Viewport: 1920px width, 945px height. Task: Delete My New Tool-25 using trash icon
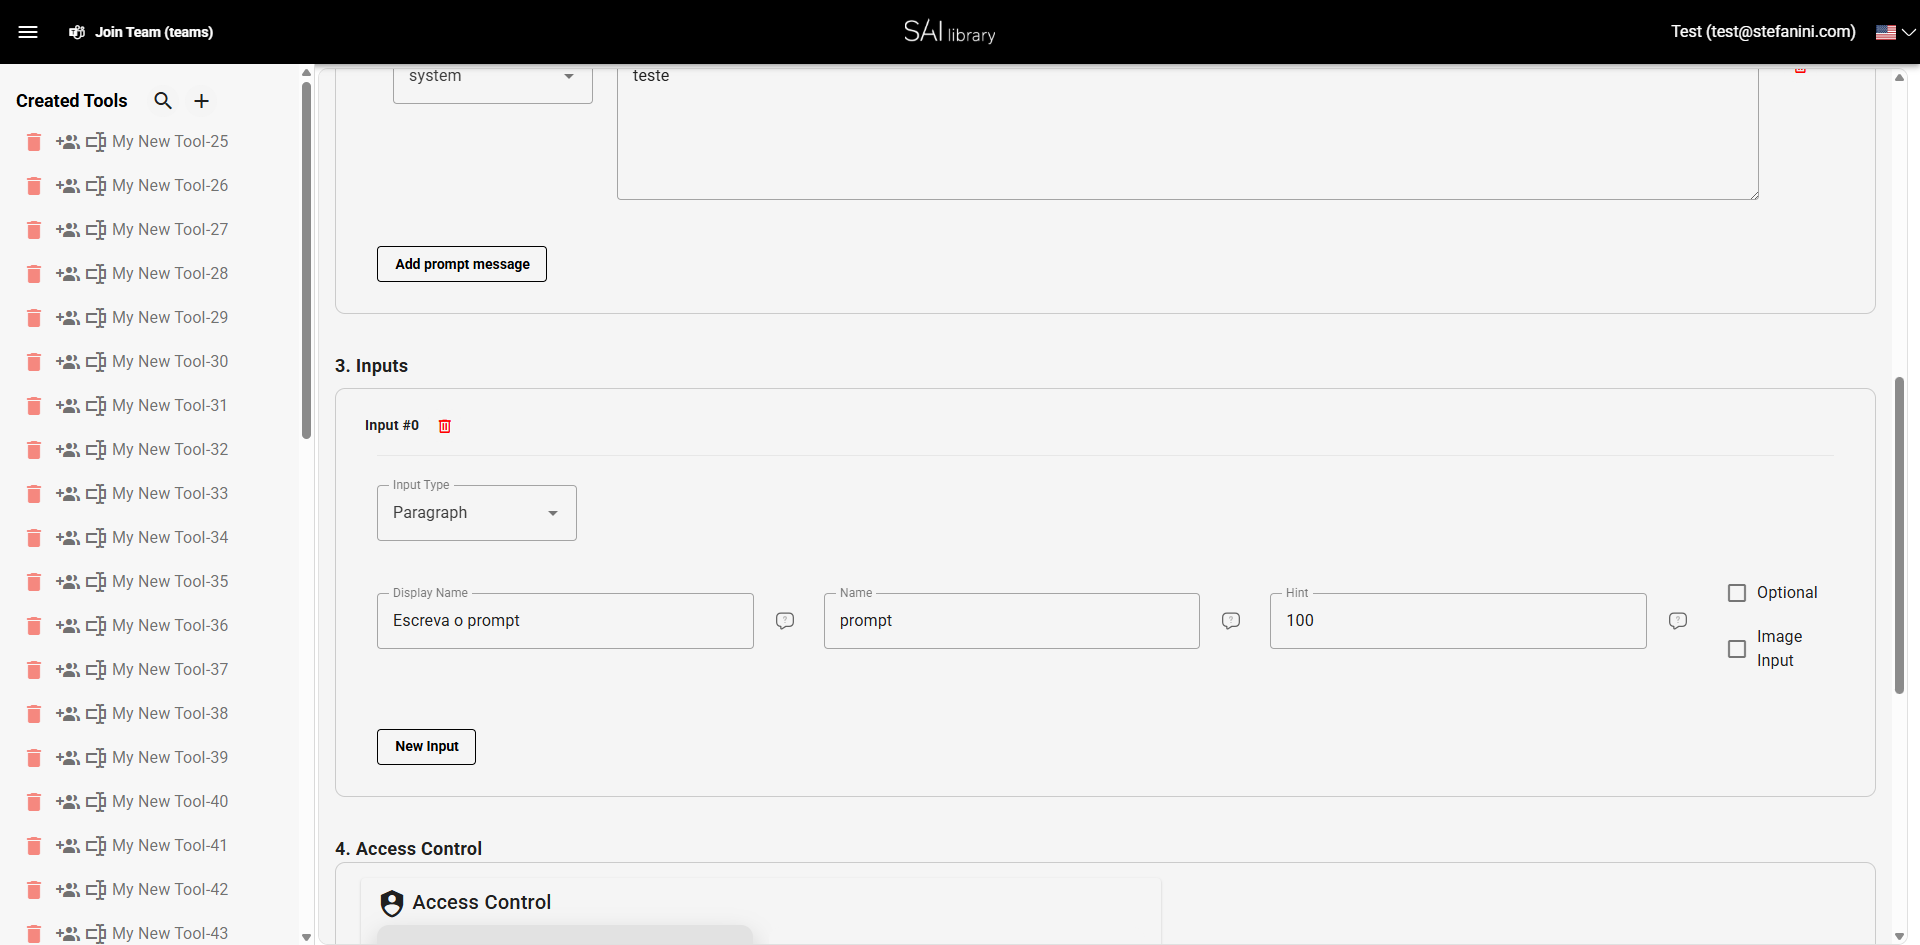point(33,142)
